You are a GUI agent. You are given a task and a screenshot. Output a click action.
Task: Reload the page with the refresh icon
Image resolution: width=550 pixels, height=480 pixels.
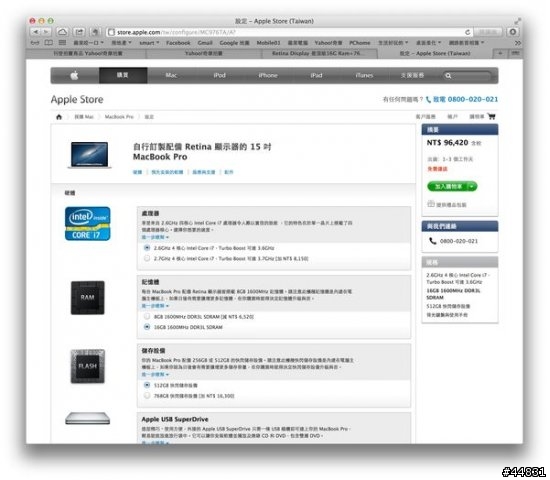click(467, 32)
